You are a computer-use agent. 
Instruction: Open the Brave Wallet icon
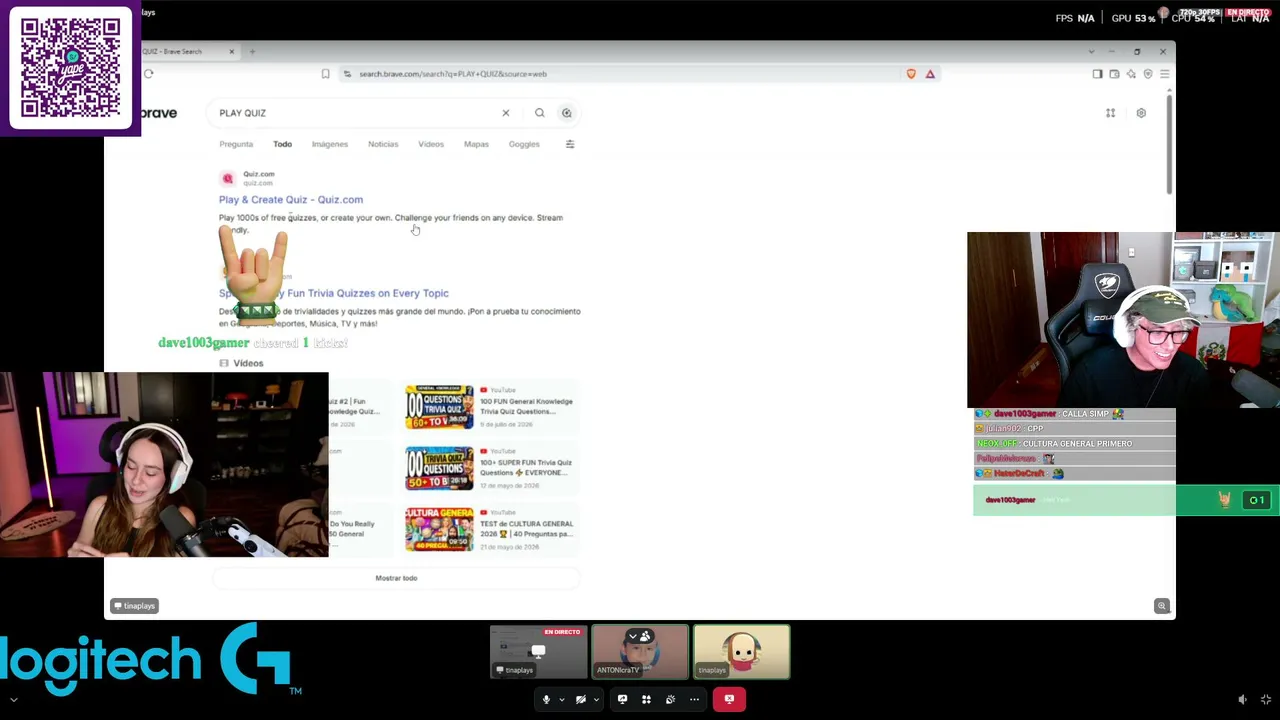1114,74
